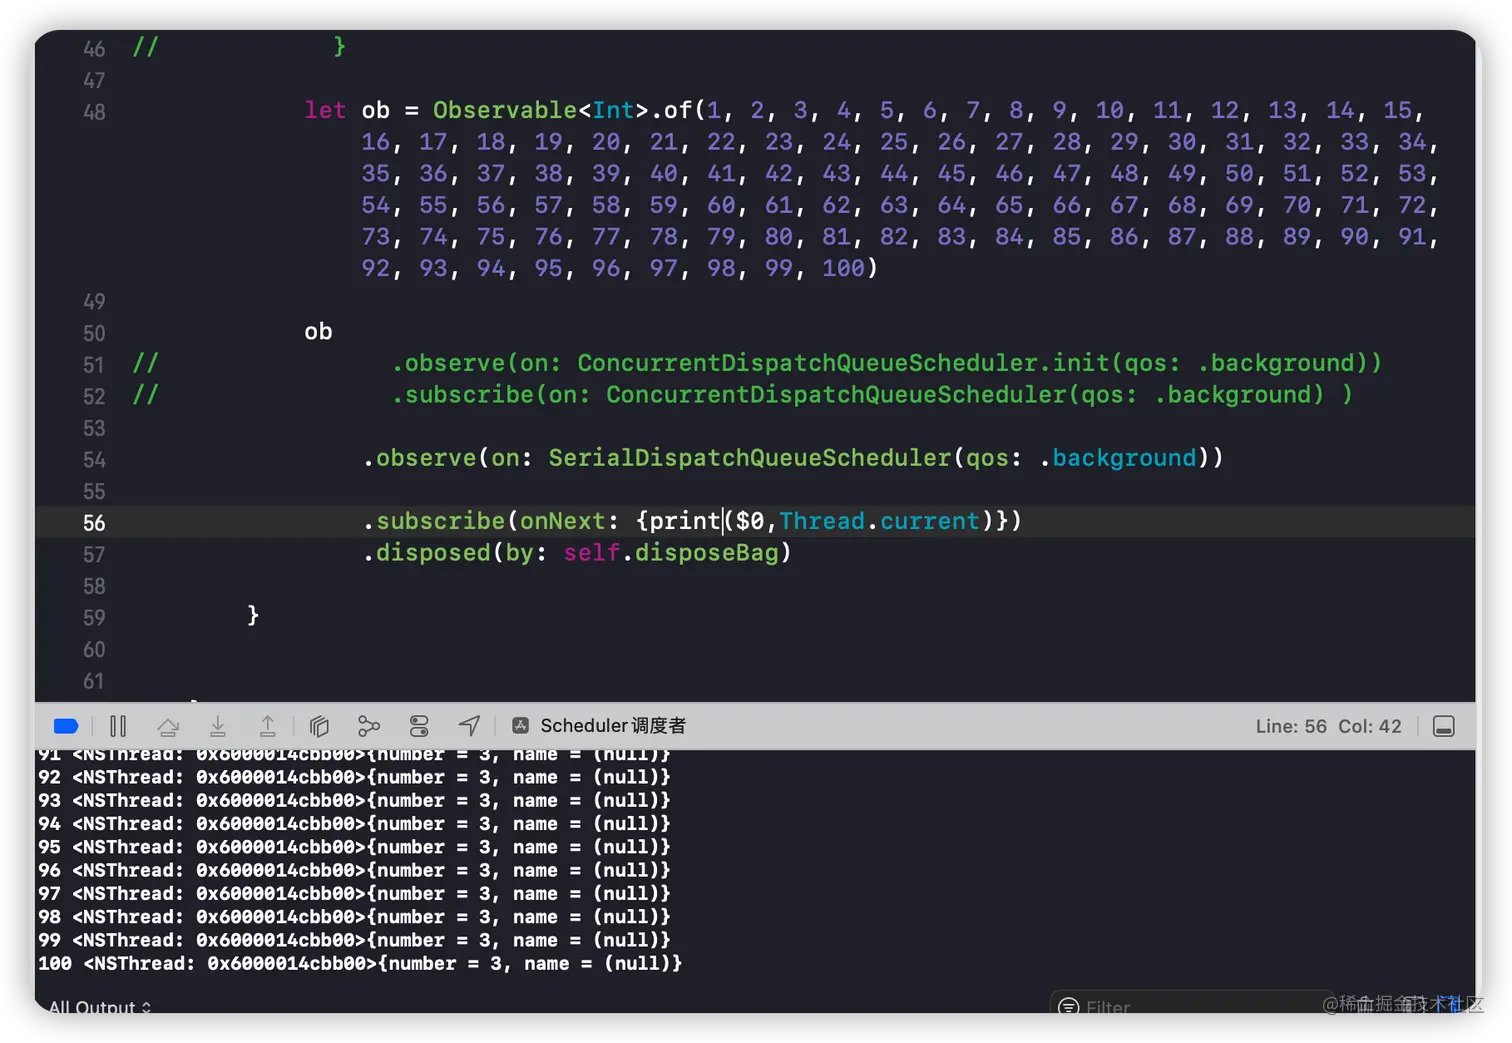
Task: Click line number 54 in the gutter
Action: pos(94,460)
